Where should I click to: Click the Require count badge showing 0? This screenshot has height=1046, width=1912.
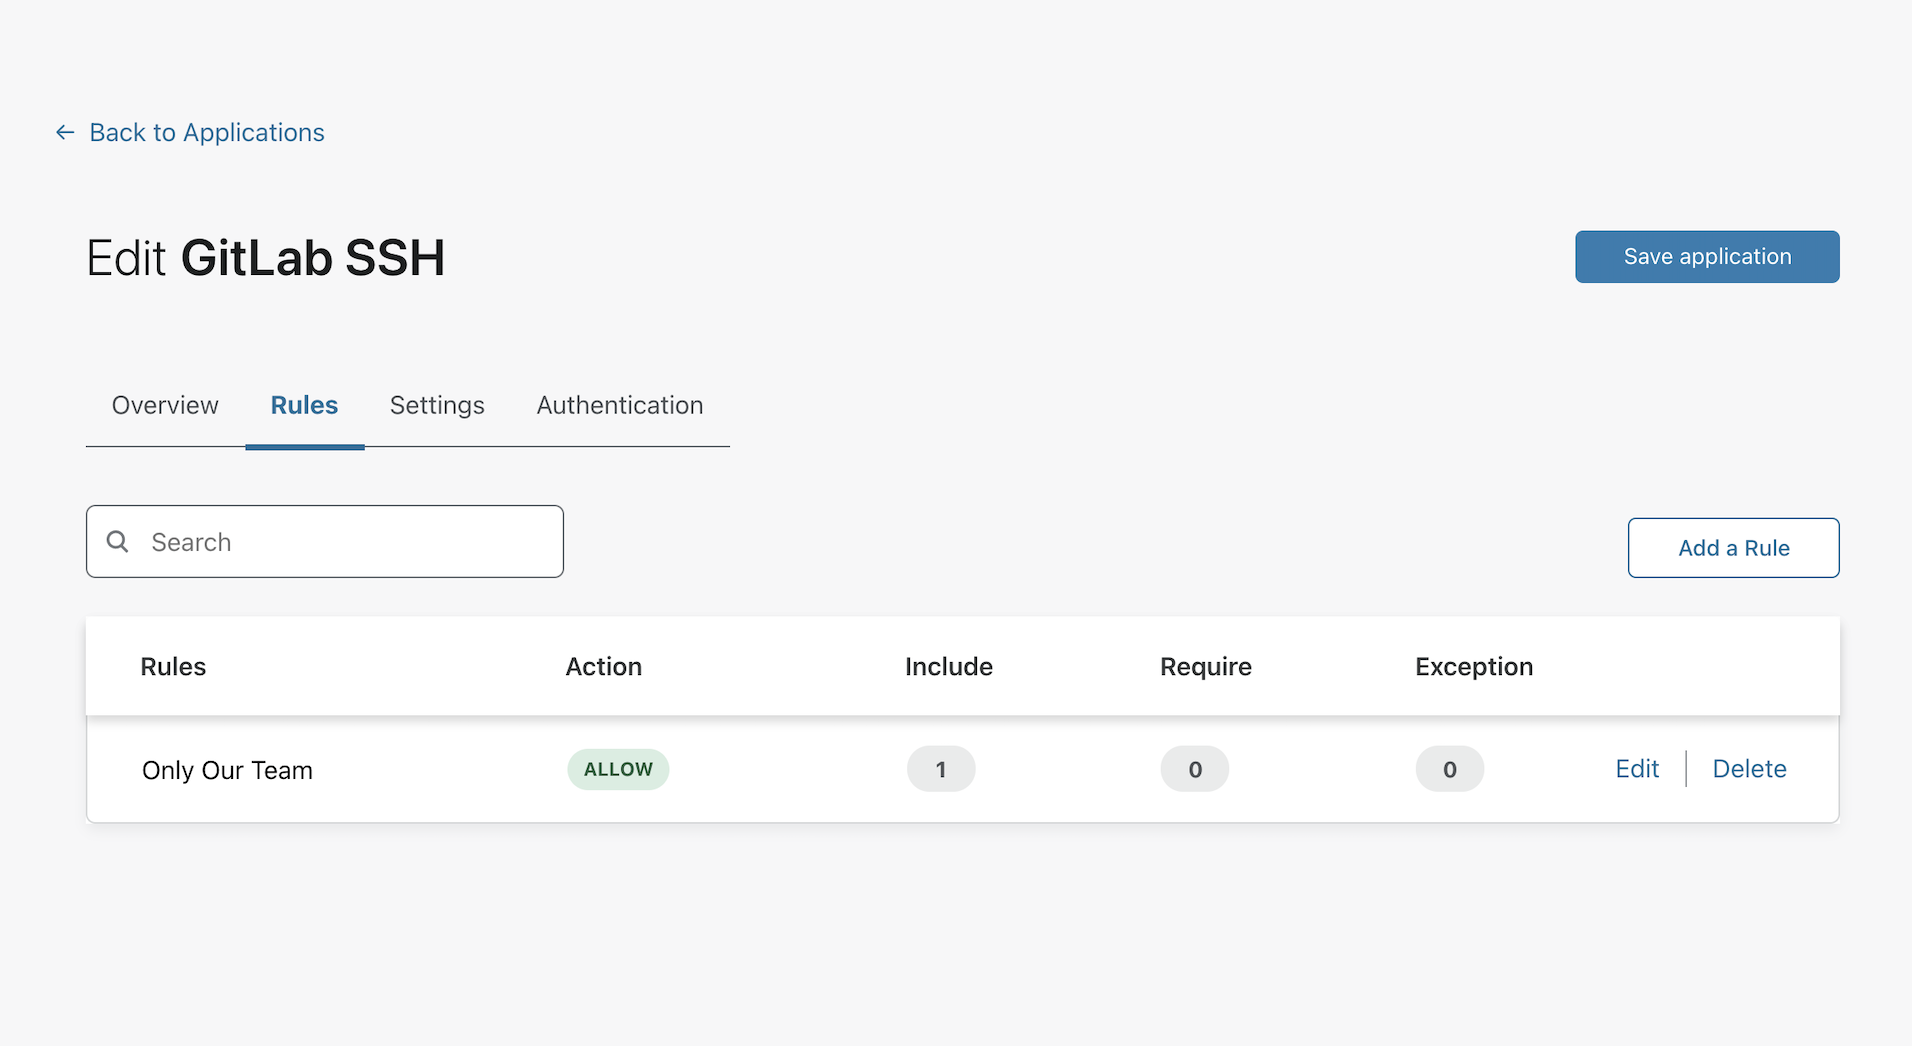1194,769
